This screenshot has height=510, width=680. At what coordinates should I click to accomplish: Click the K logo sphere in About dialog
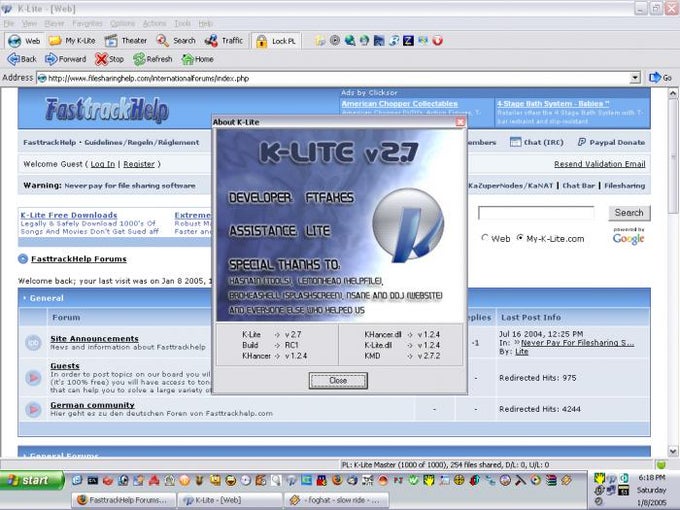tap(408, 224)
